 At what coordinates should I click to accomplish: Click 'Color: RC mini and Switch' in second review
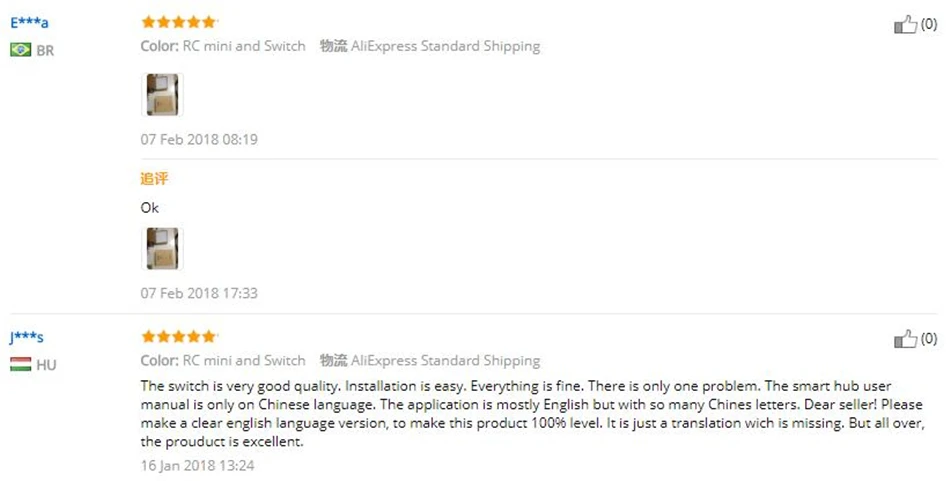click(223, 360)
